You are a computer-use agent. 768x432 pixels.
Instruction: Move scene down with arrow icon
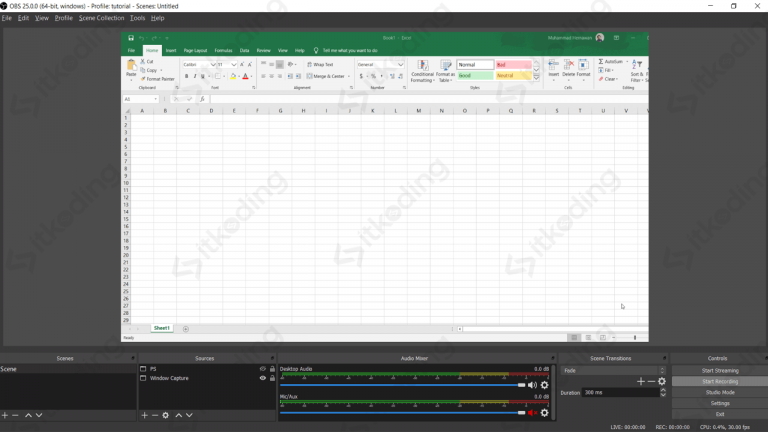(39, 415)
